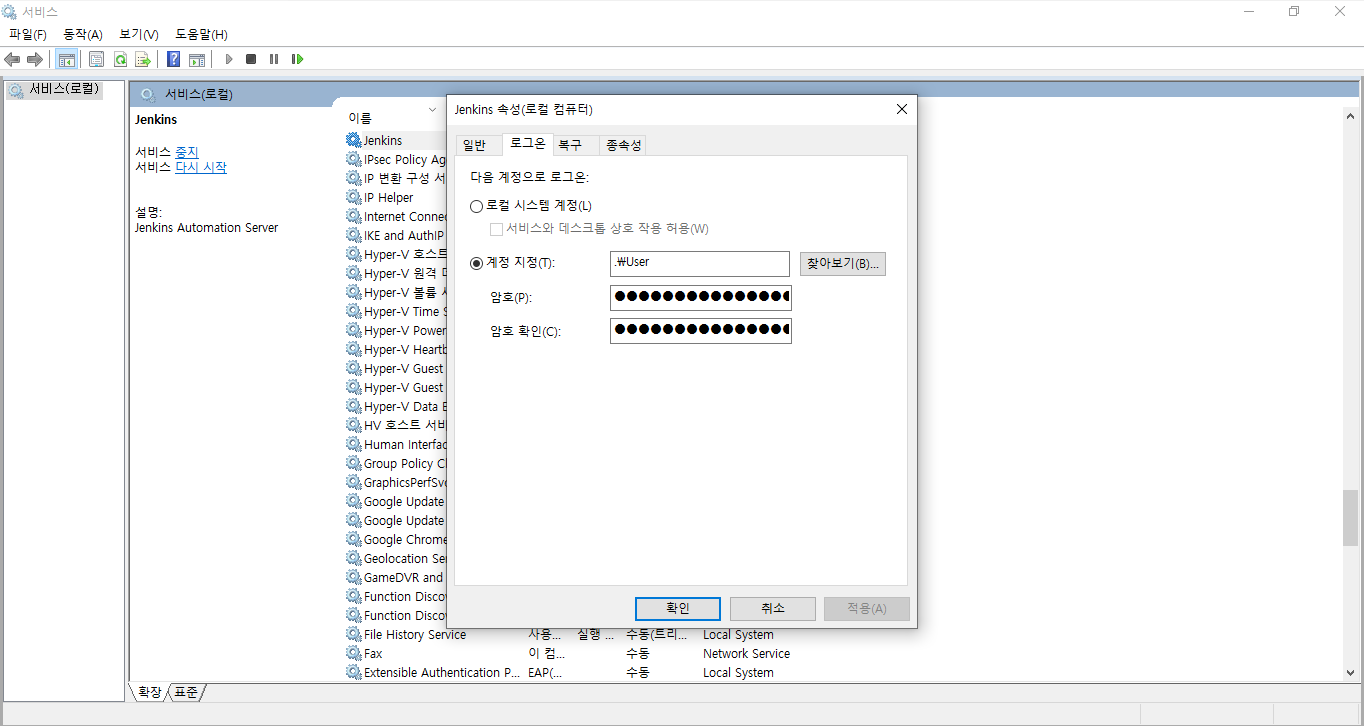The width and height of the screenshot is (1364, 726).
Task: Click the Network Service cell in Fax row
Action: click(x=746, y=653)
